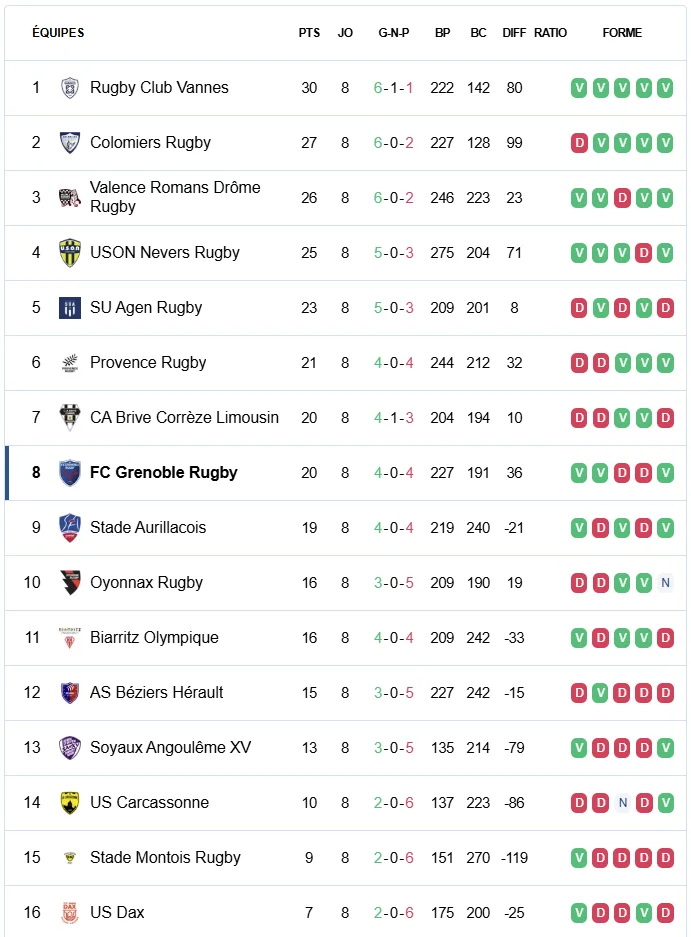691x937 pixels.
Task: Click Colomiers' red D form badge
Action: click(579, 143)
